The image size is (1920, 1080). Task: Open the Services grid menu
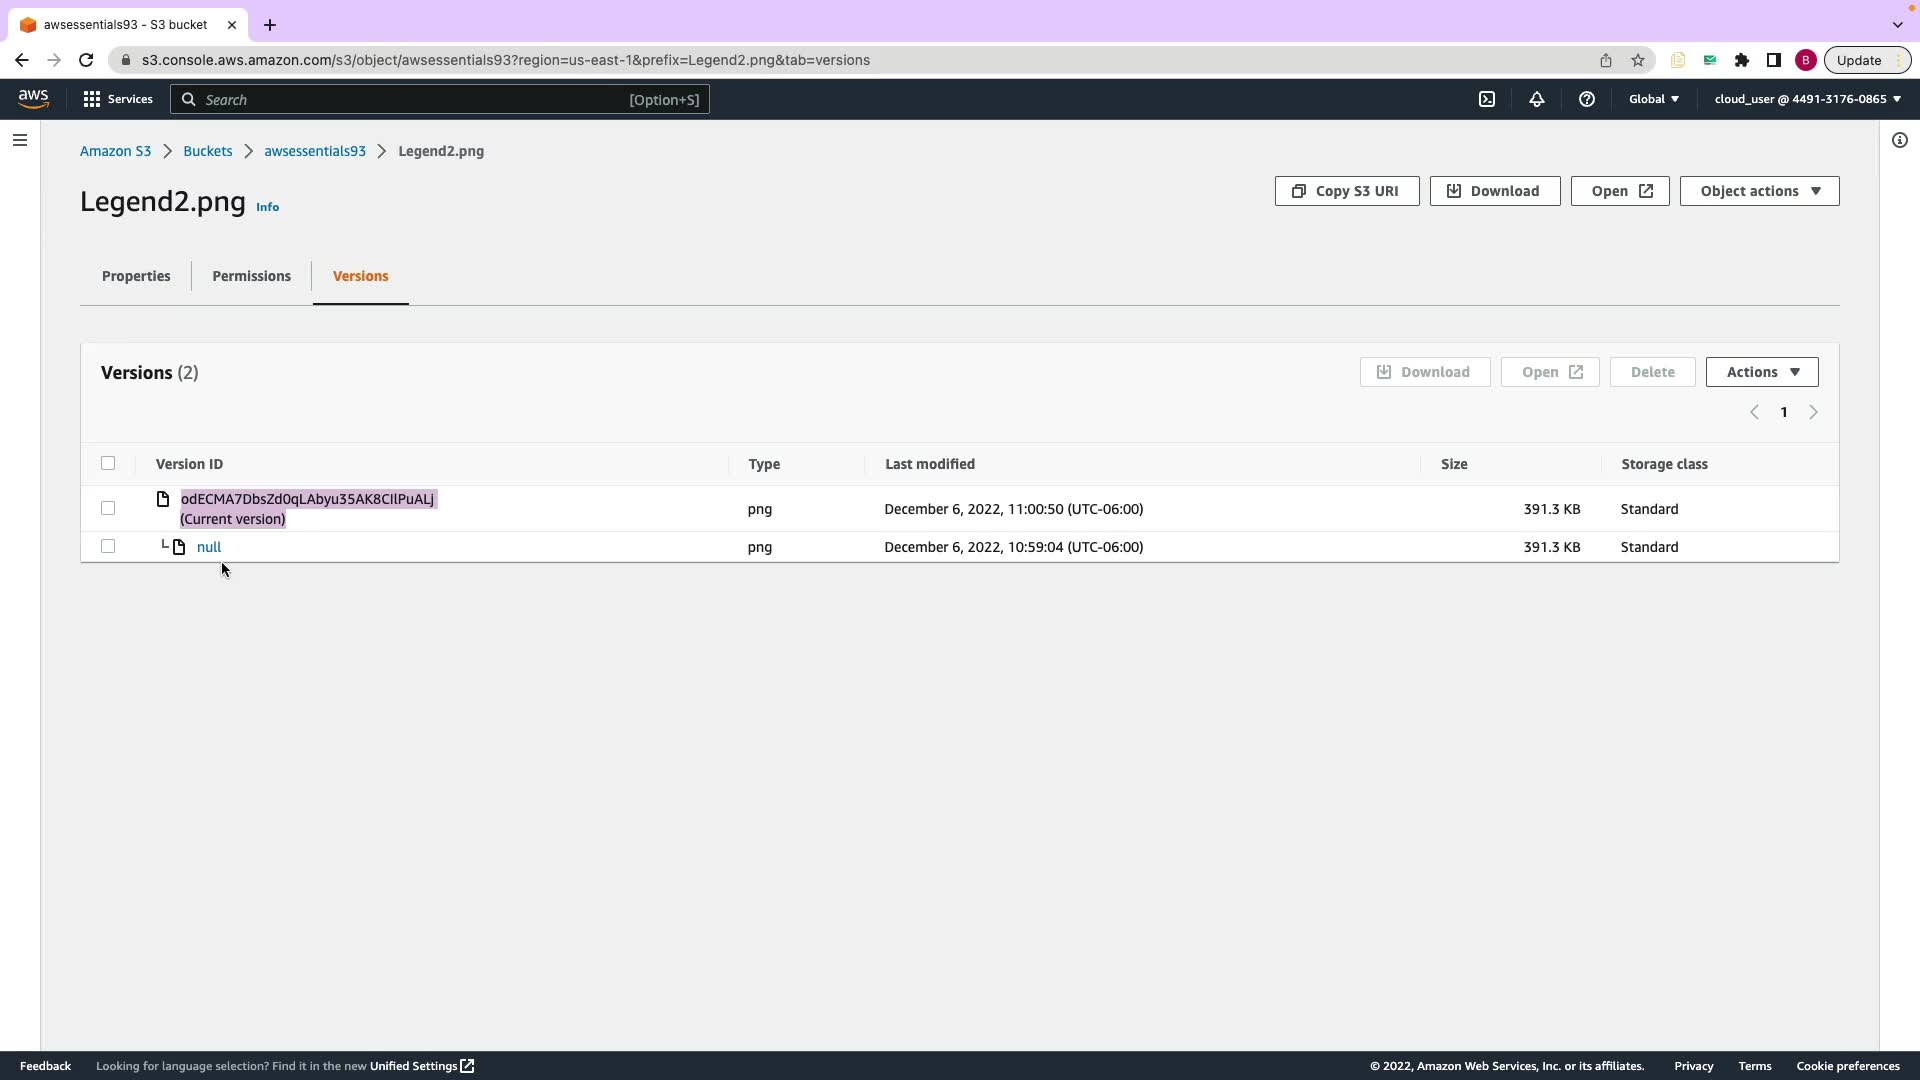point(118,99)
